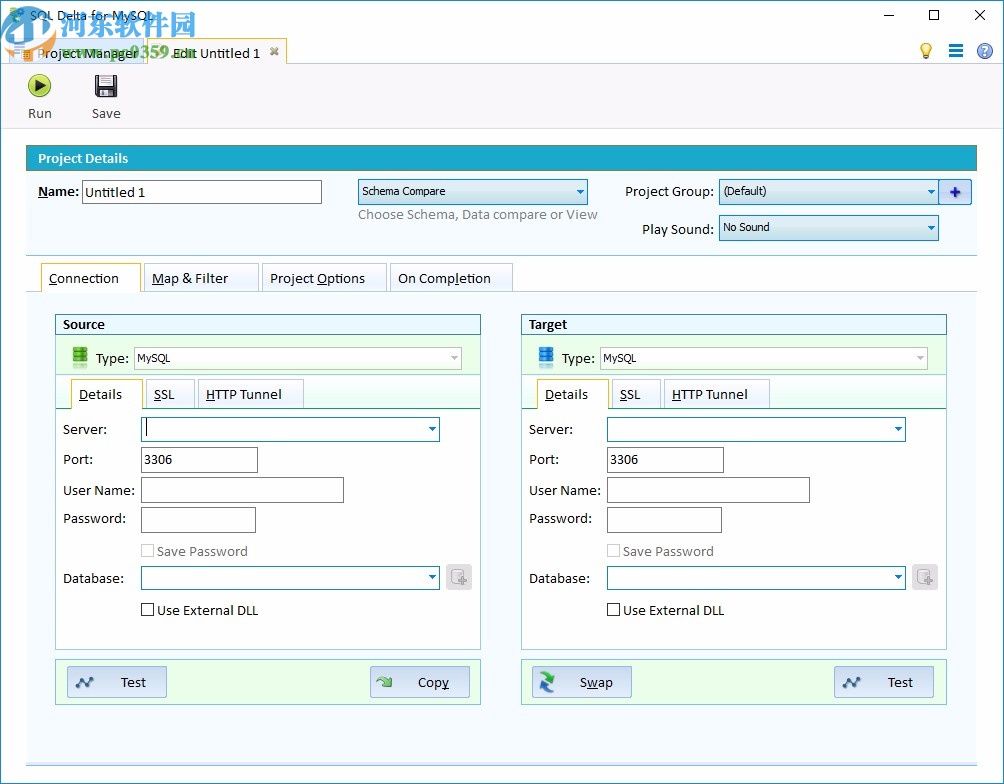Click the Swap arrows icon in Target panel
The height and width of the screenshot is (784, 1004).
click(547, 682)
